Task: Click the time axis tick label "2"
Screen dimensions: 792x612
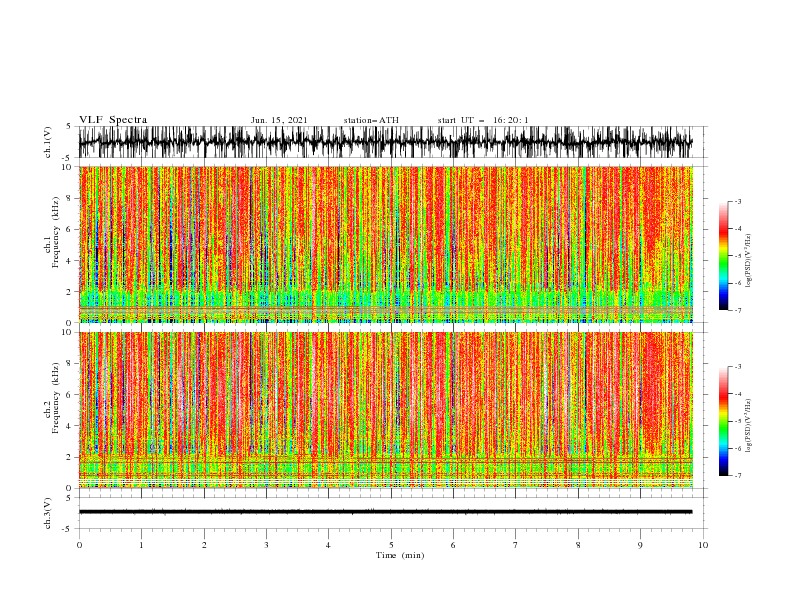Action: click(204, 545)
